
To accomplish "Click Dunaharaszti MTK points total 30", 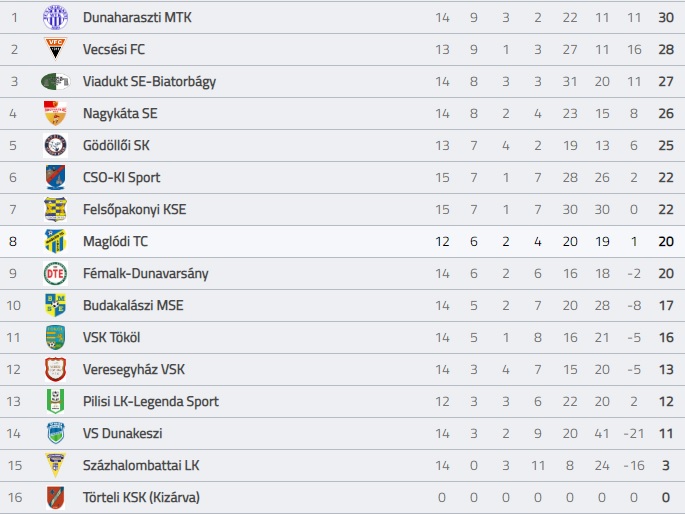I will coord(666,17).
